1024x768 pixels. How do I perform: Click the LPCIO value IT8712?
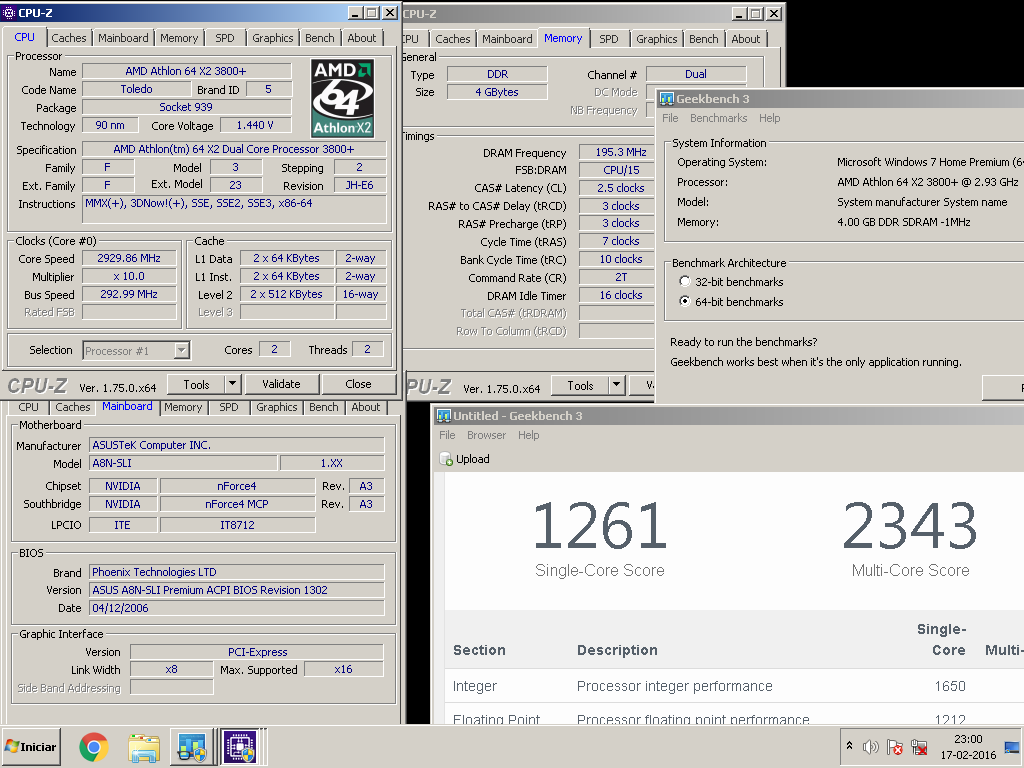237,525
